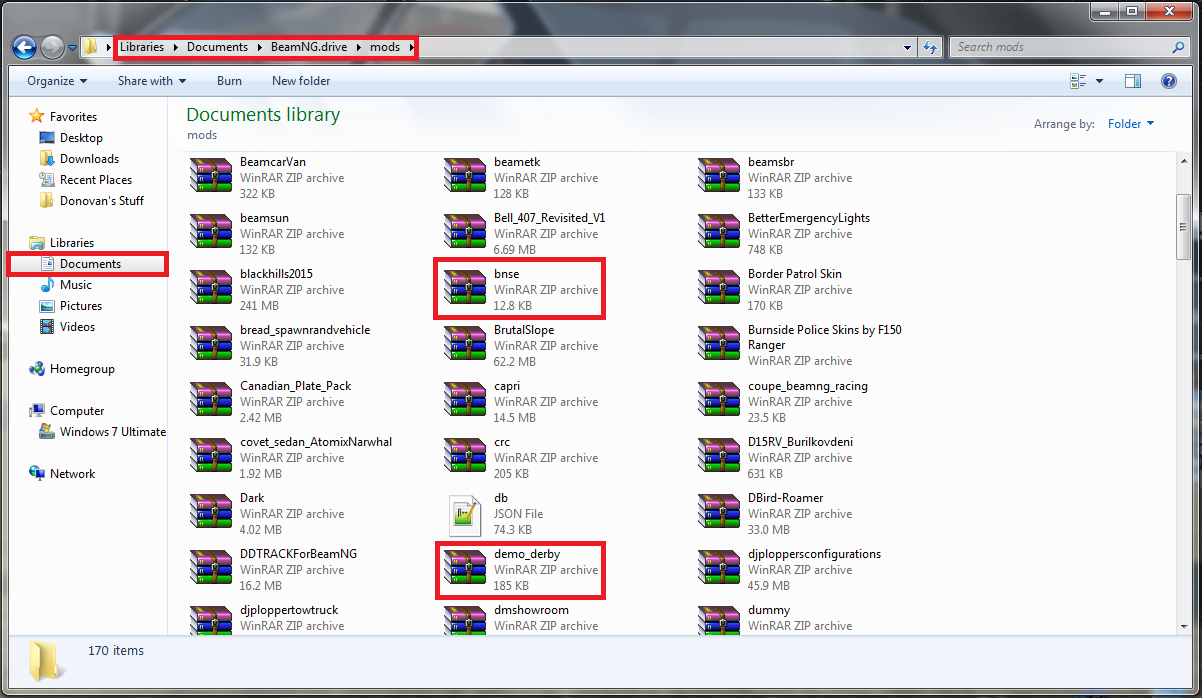This screenshot has width=1202, height=698.
Task: Click the Back navigation arrow button
Action: (25, 47)
